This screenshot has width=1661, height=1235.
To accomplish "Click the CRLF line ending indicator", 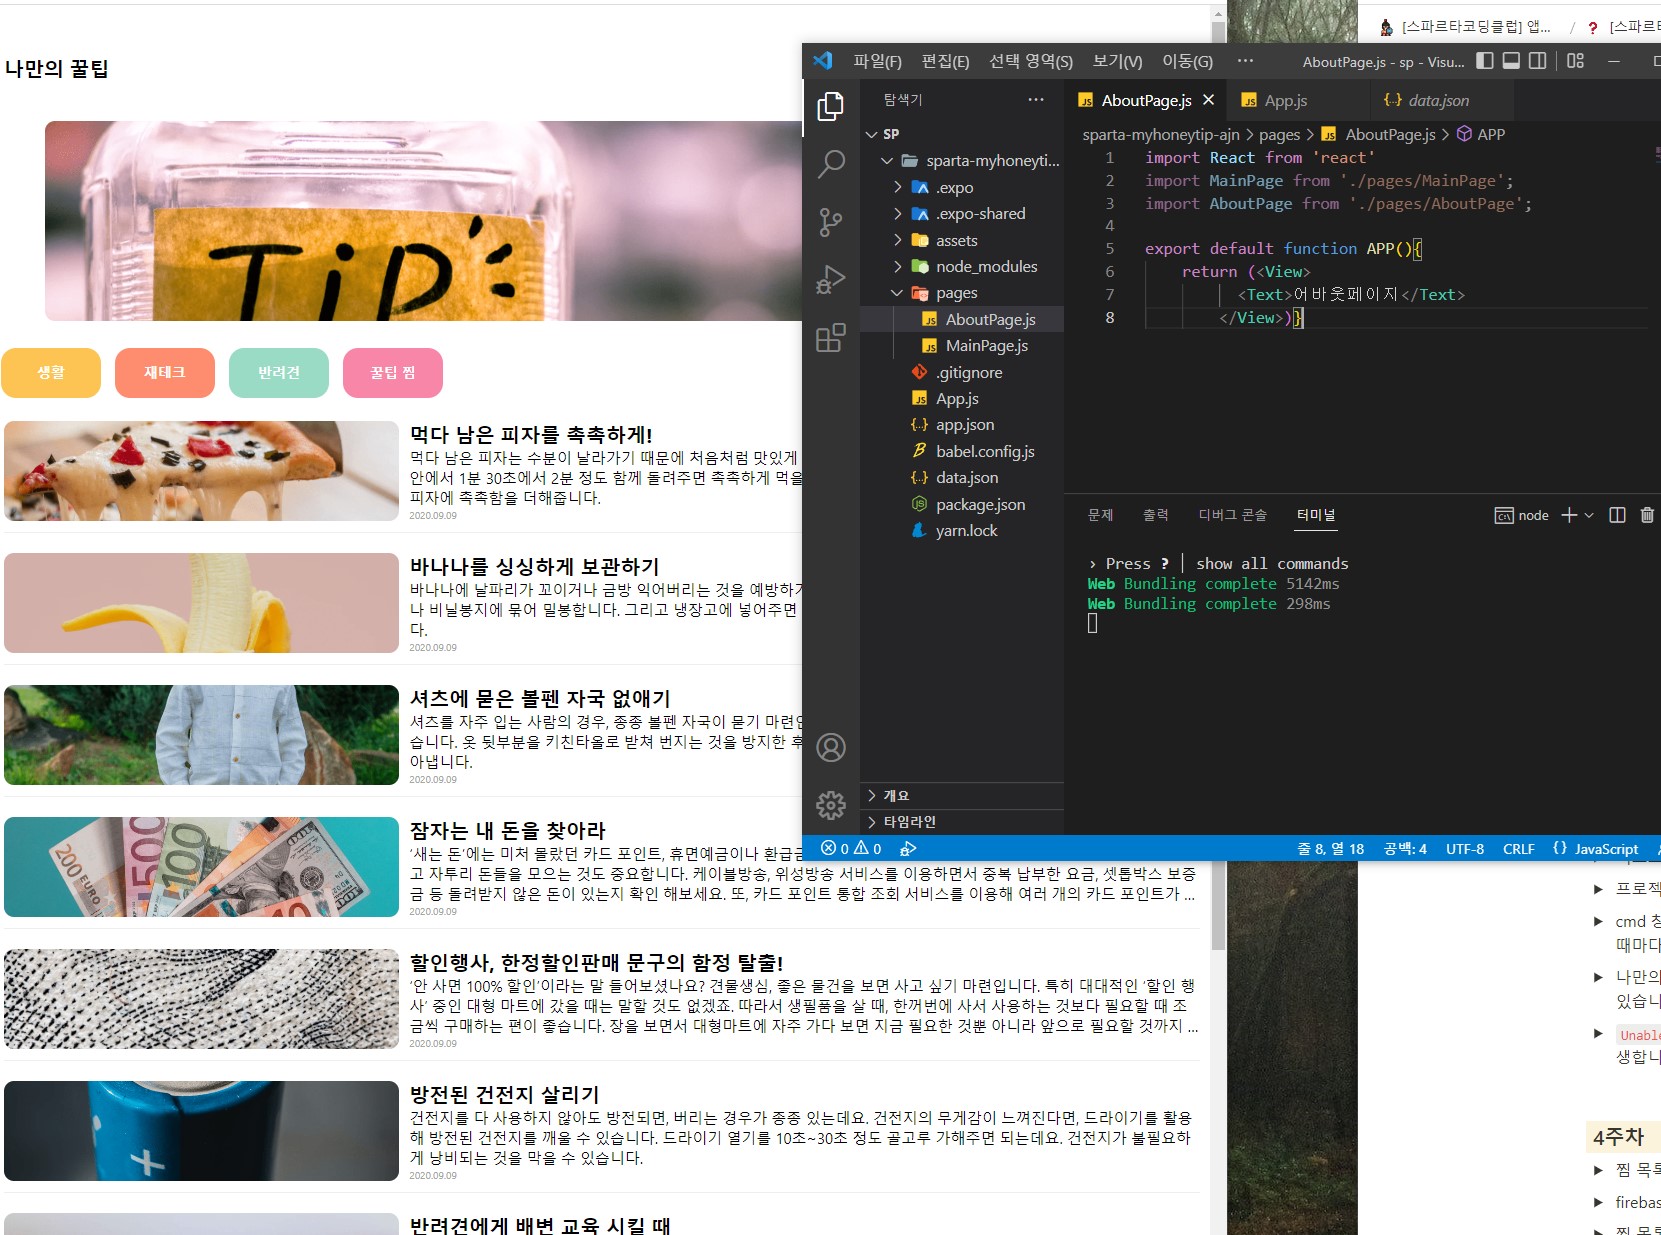I will 1518,849.
